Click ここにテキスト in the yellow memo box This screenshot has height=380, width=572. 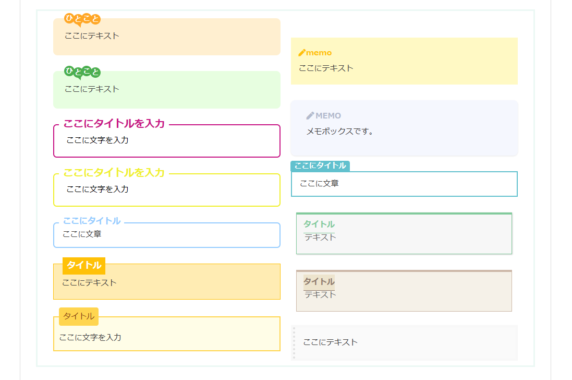pos(326,68)
